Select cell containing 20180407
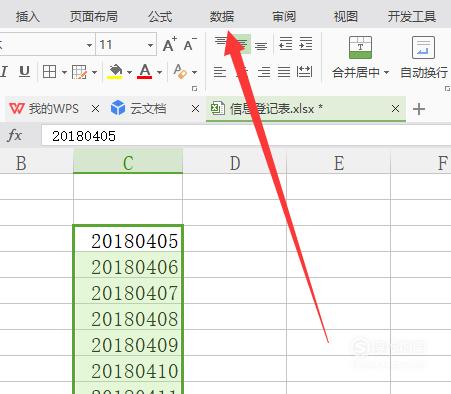This screenshot has height=394, width=451. click(128, 291)
